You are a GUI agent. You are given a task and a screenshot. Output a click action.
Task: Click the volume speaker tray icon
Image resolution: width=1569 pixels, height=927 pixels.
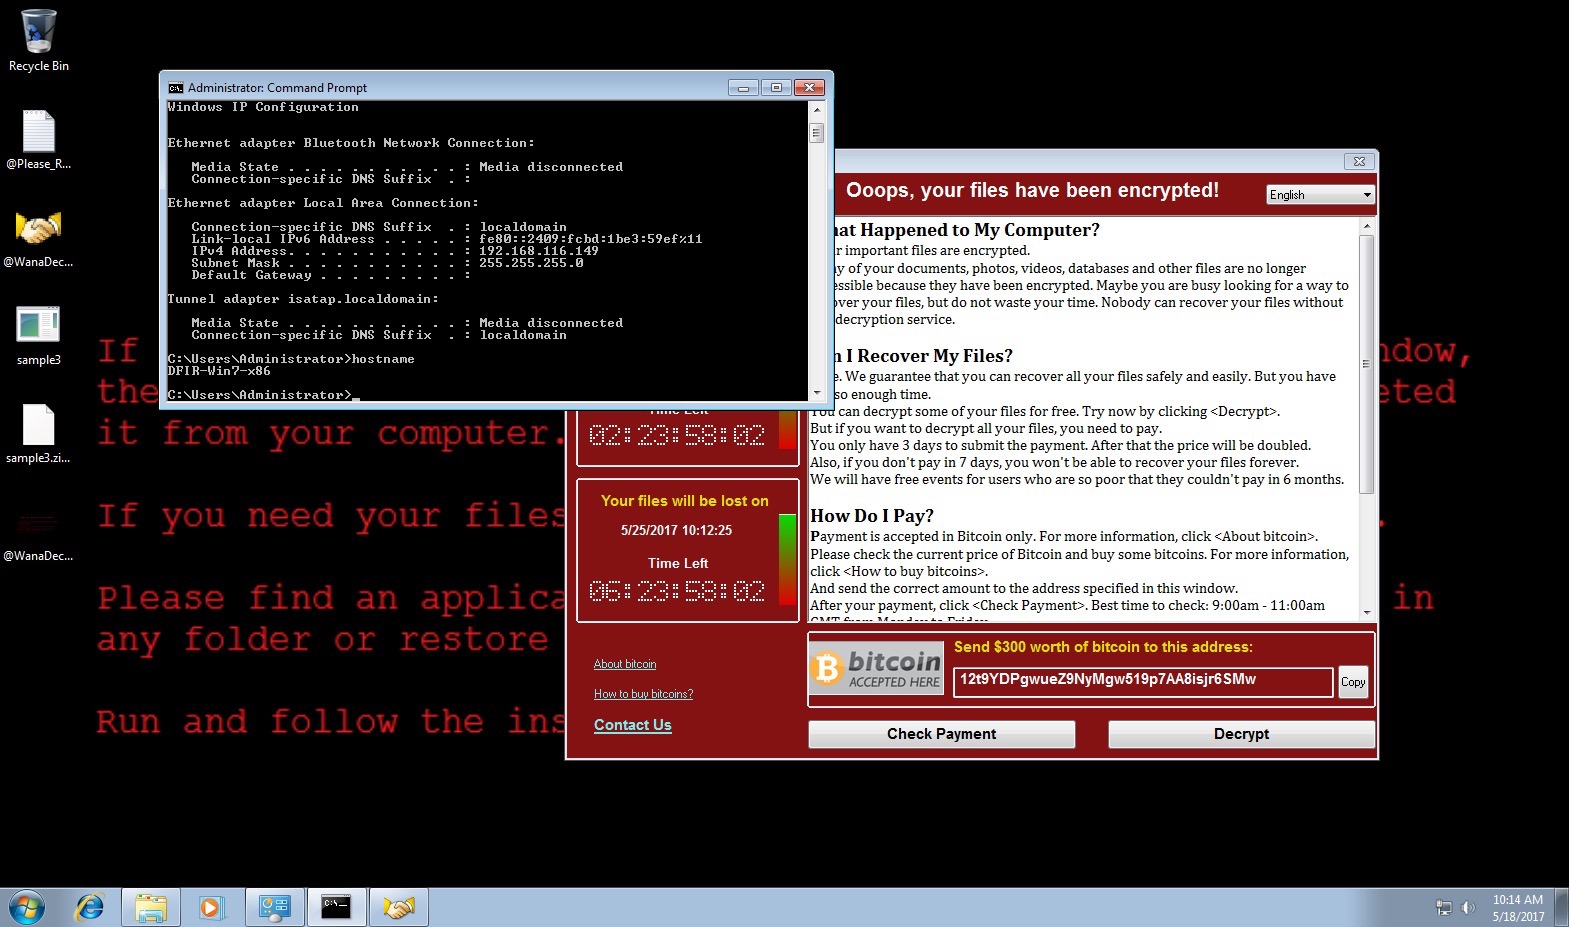coord(1468,908)
